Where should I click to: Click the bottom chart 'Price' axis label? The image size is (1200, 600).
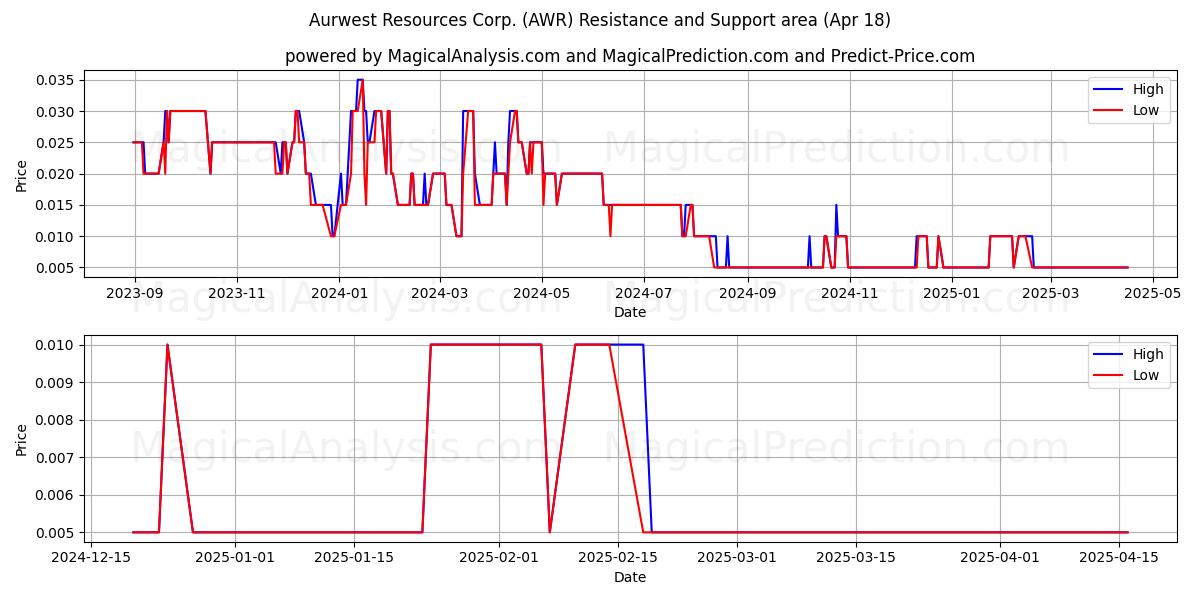coord(22,438)
